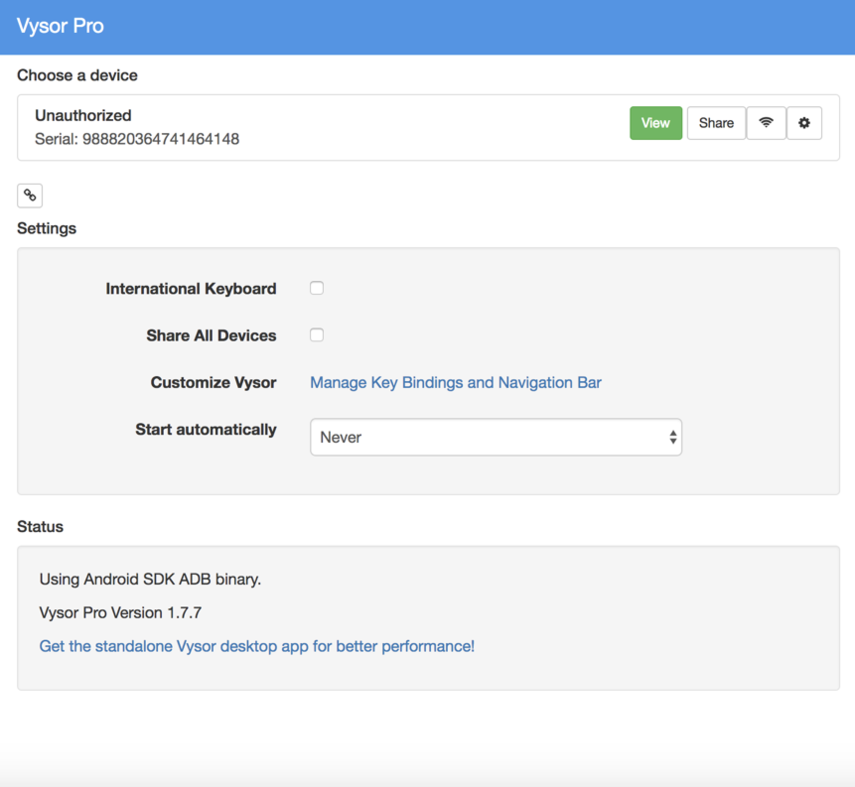This screenshot has width=855, height=787.
Task: Open Manage Key Bindings and Navigation Bar
Action: tap(455, 382)
